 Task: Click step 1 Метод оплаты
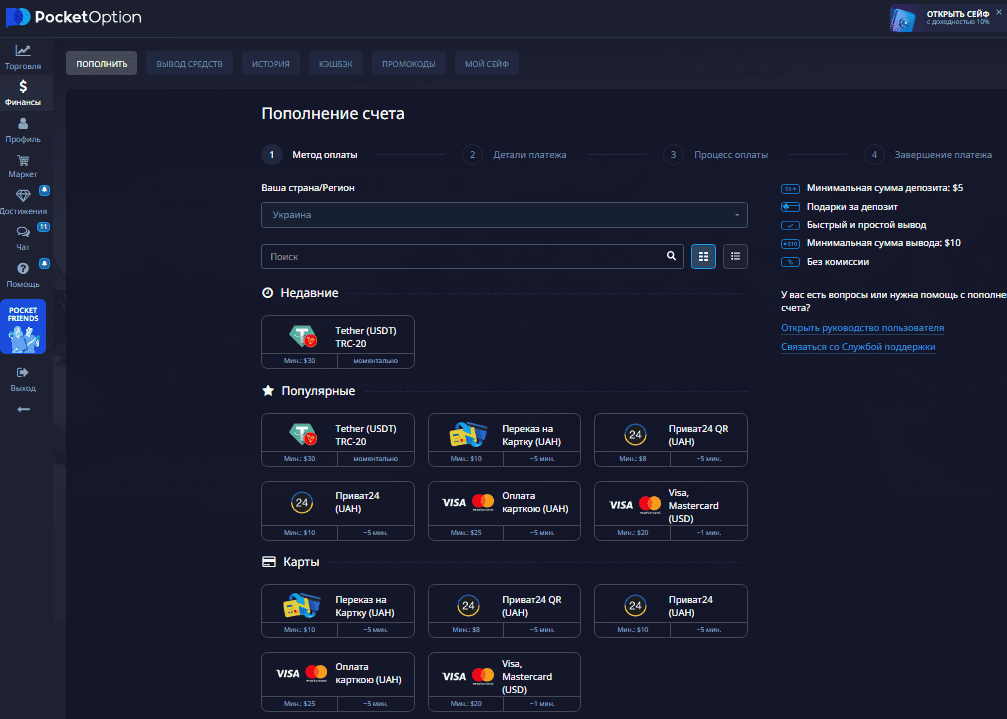pos(310,155)
